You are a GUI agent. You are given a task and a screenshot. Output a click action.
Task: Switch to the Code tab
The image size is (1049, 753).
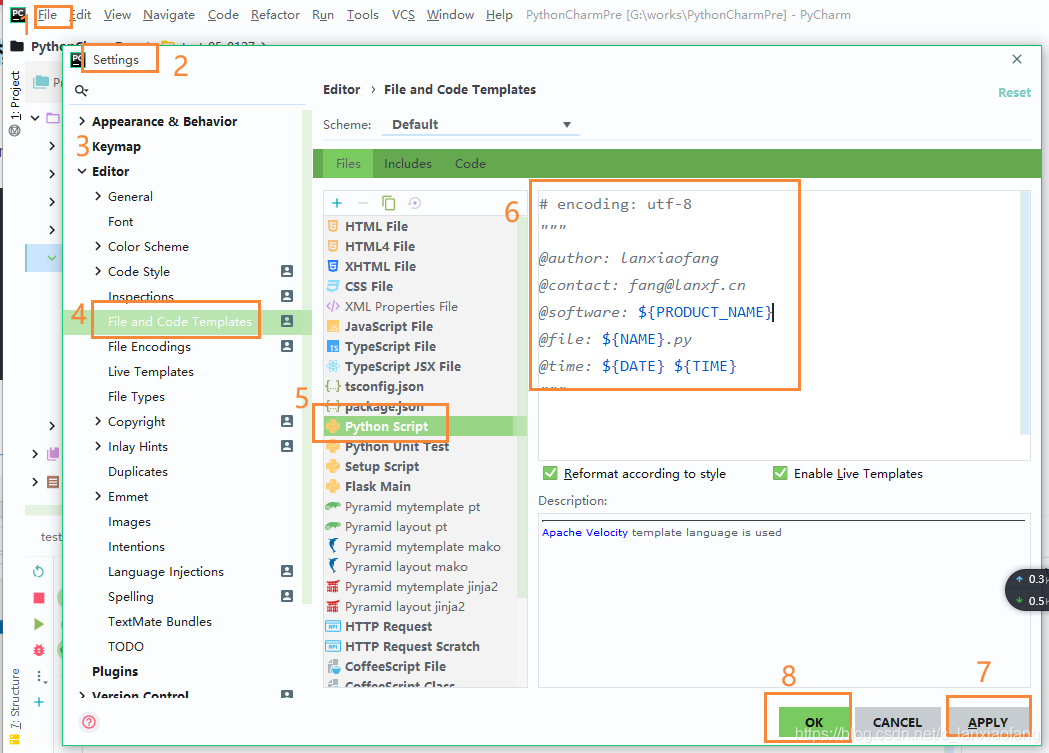tap(470, 163)
